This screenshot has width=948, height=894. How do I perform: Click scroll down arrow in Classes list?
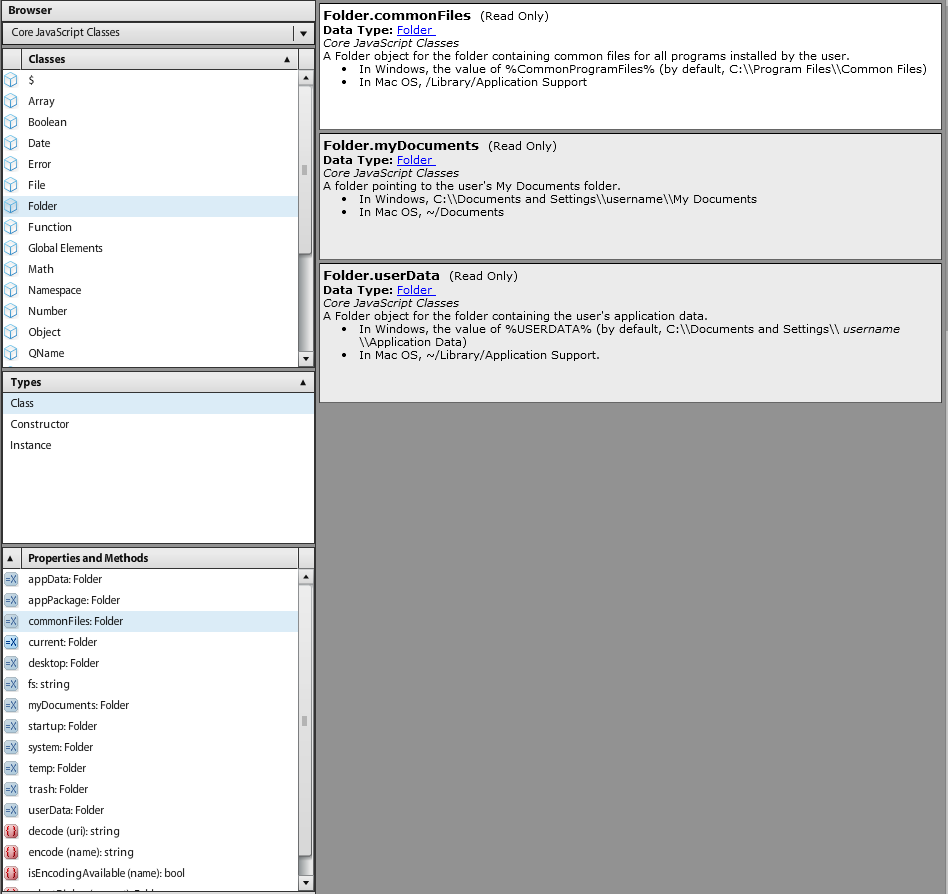[306, 358]
